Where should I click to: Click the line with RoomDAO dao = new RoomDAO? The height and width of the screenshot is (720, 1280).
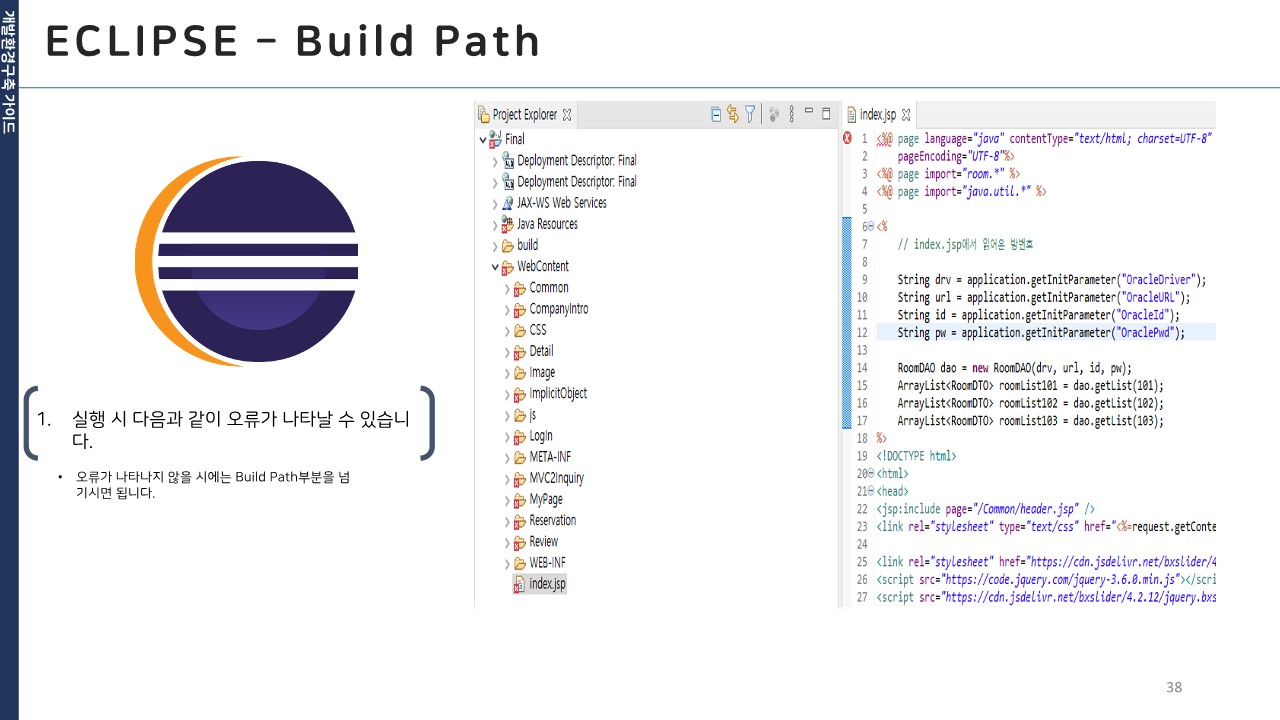(1015, 368)
